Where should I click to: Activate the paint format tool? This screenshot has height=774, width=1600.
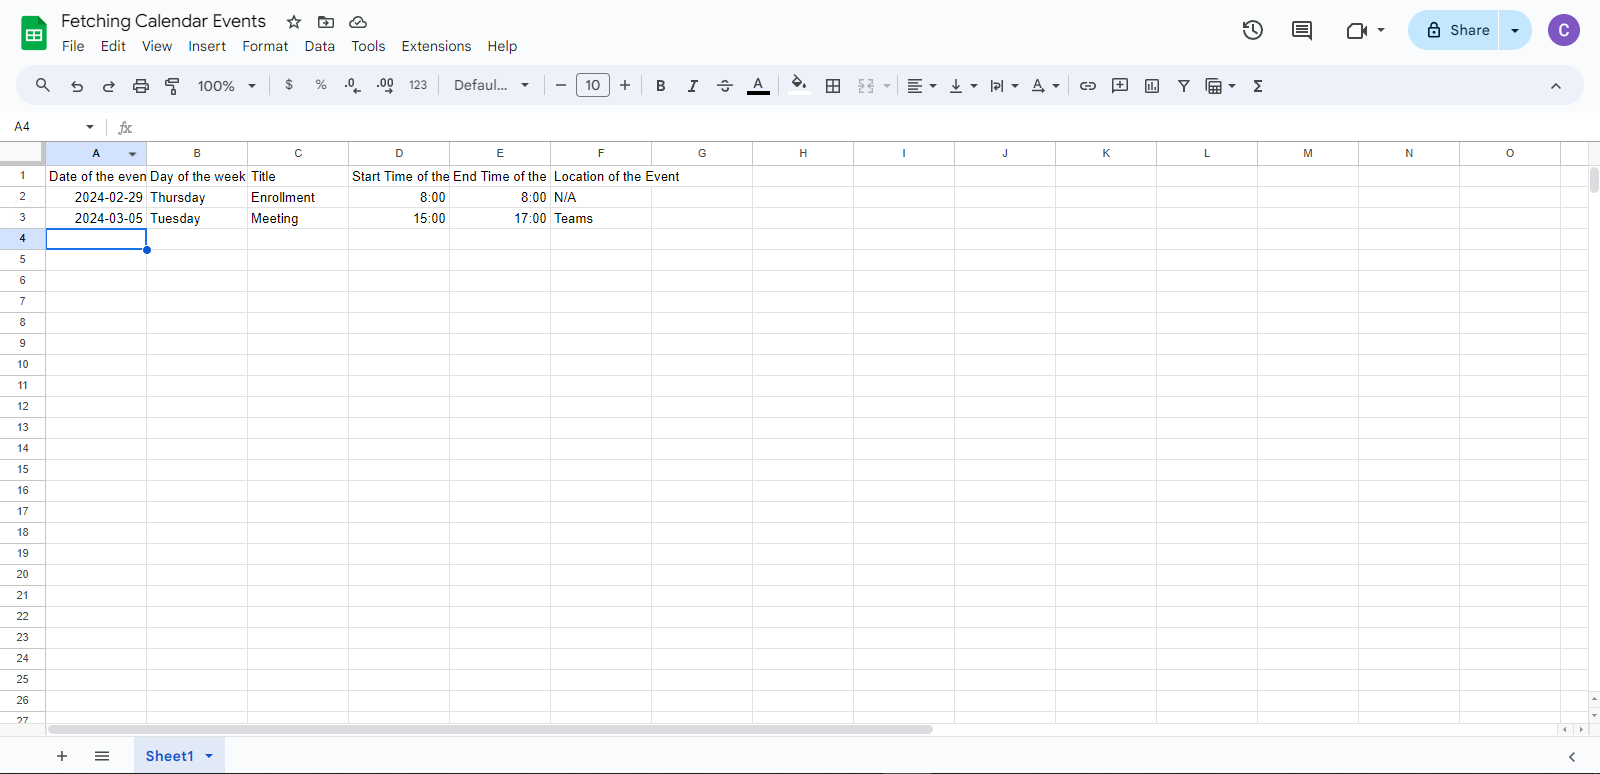(172, 86)
